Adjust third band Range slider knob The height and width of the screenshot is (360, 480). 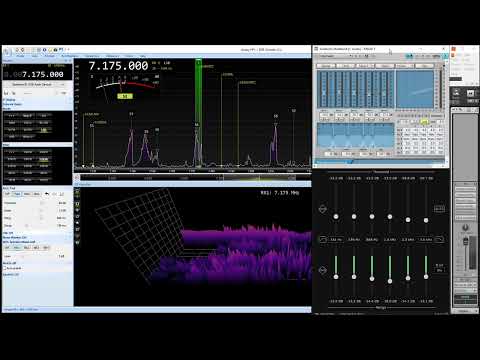tap(372, 278)
